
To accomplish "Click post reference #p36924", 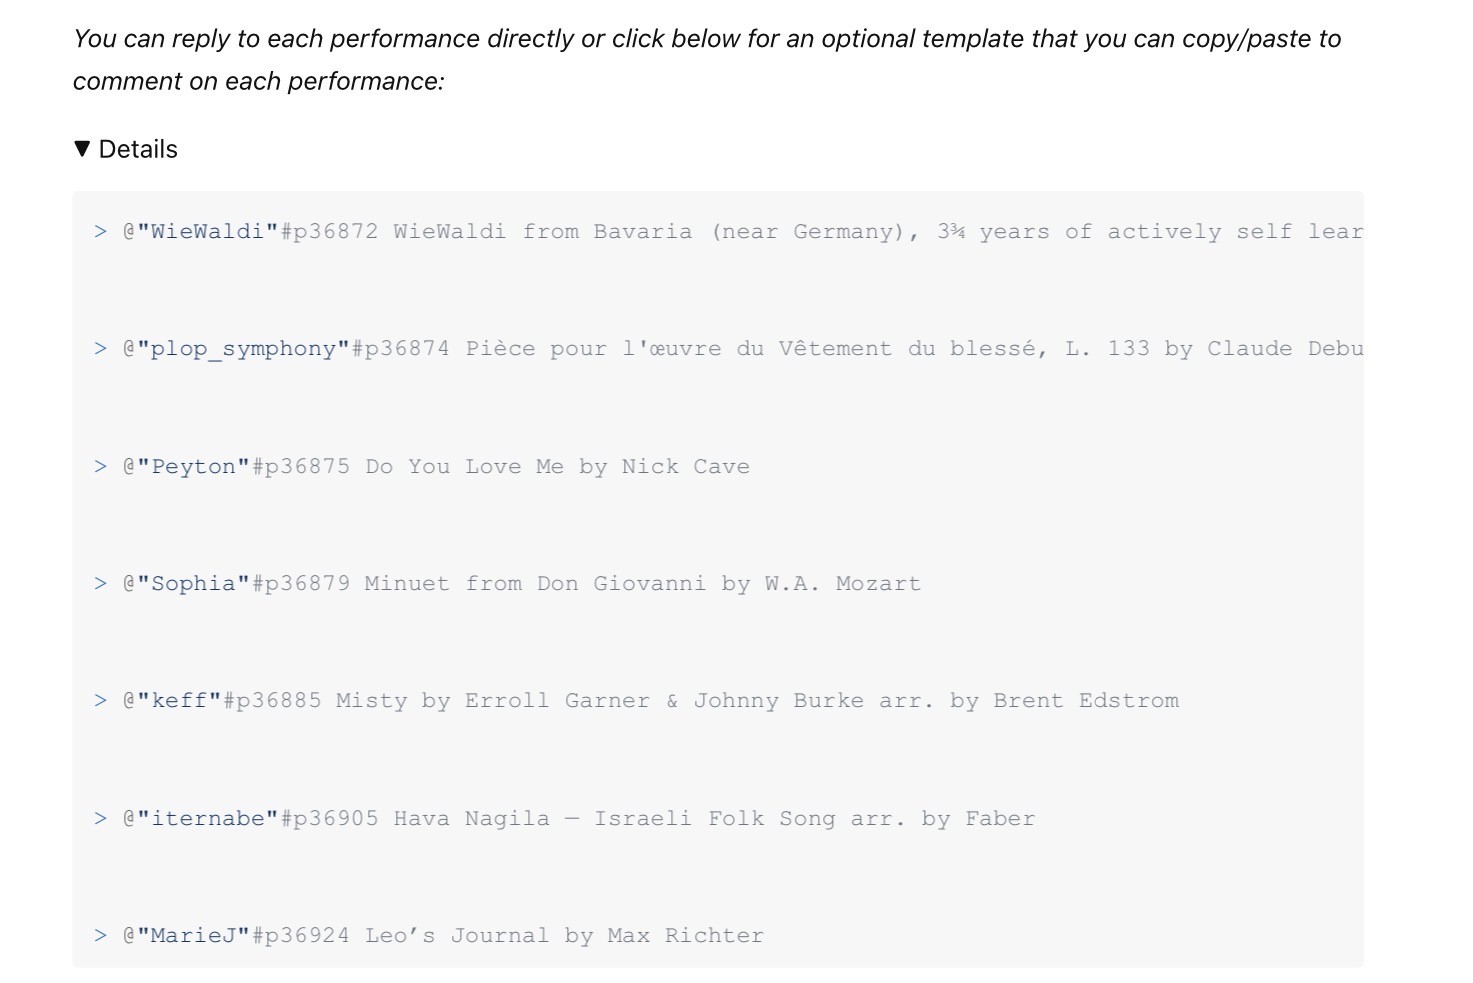I will coord(301,936).
